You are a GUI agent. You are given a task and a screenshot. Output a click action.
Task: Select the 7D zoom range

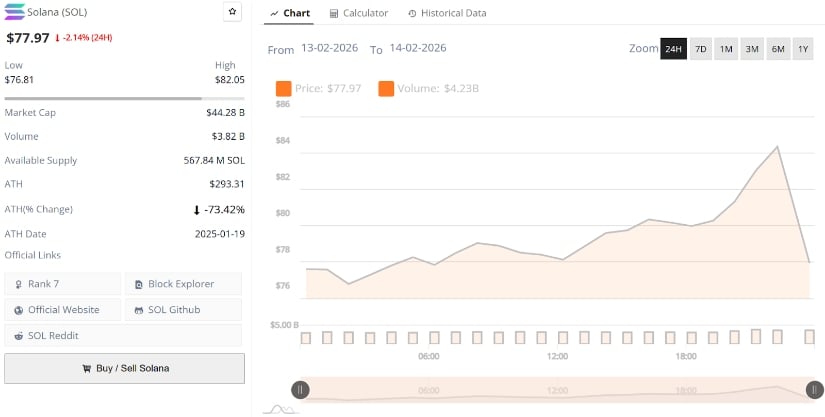[700, 49]
